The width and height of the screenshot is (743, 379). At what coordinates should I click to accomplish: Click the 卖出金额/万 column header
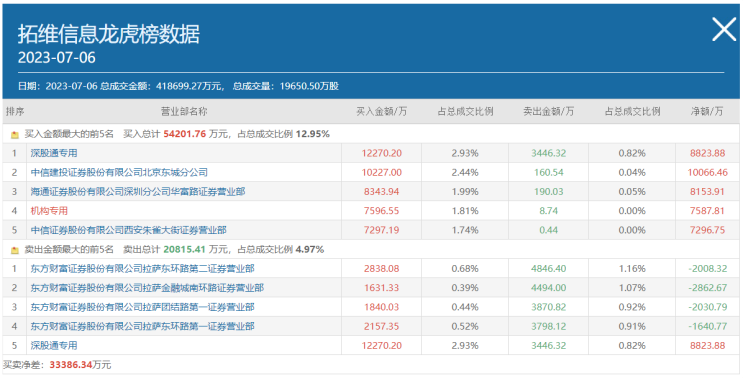point(548,112)
